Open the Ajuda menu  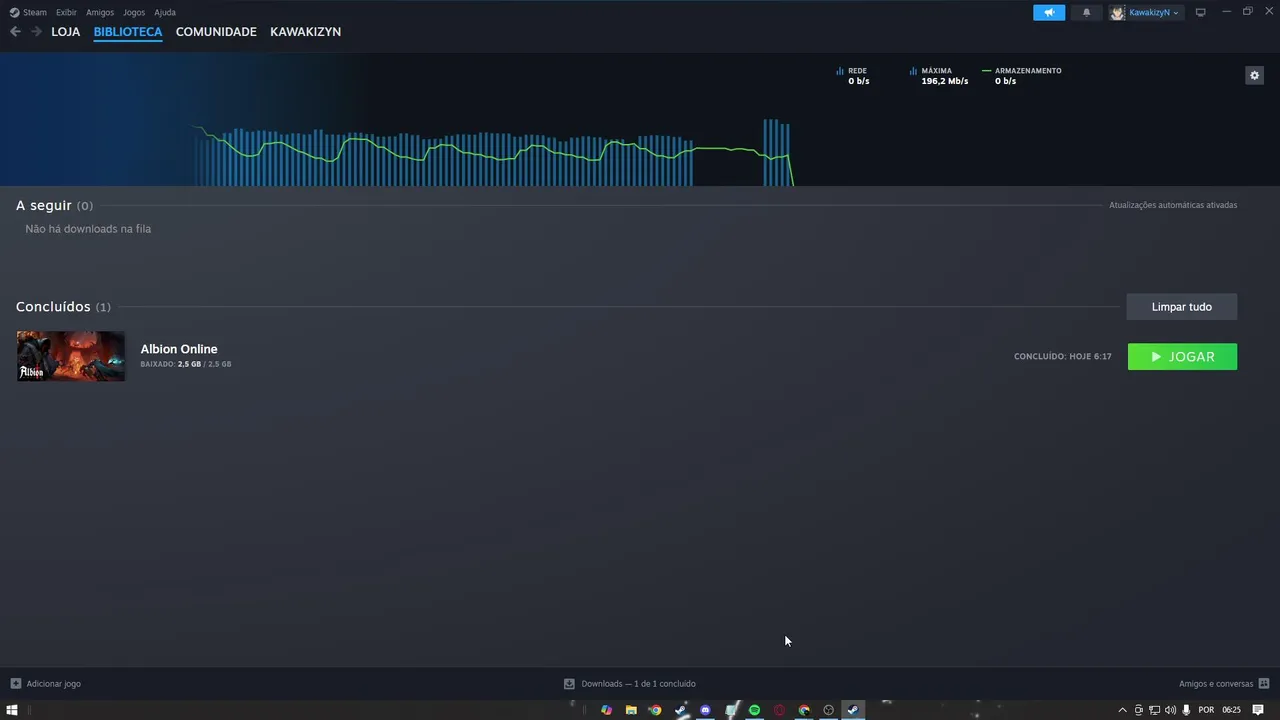165,12
